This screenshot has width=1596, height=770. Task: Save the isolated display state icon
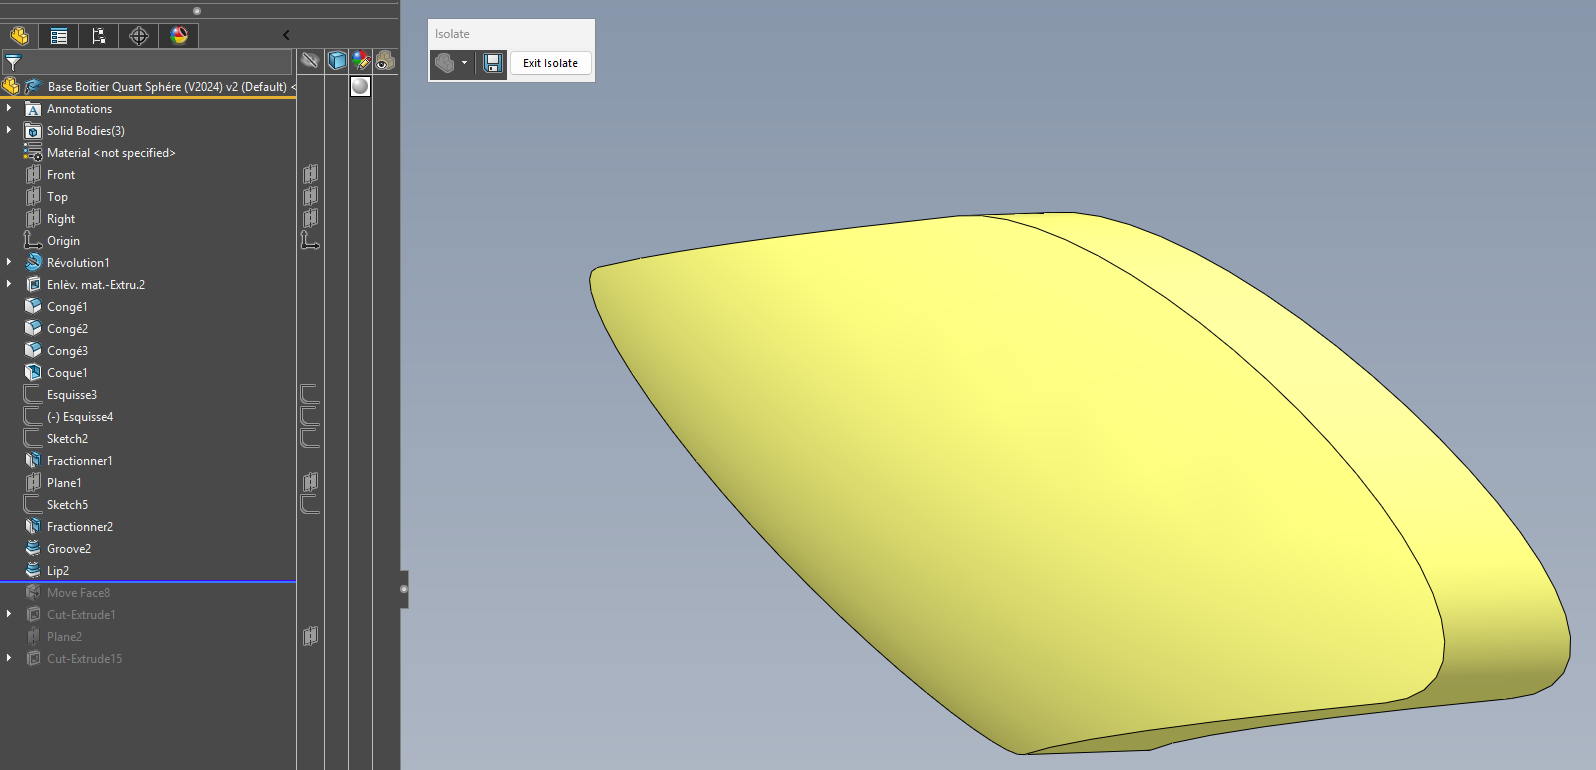coord(493,63)
